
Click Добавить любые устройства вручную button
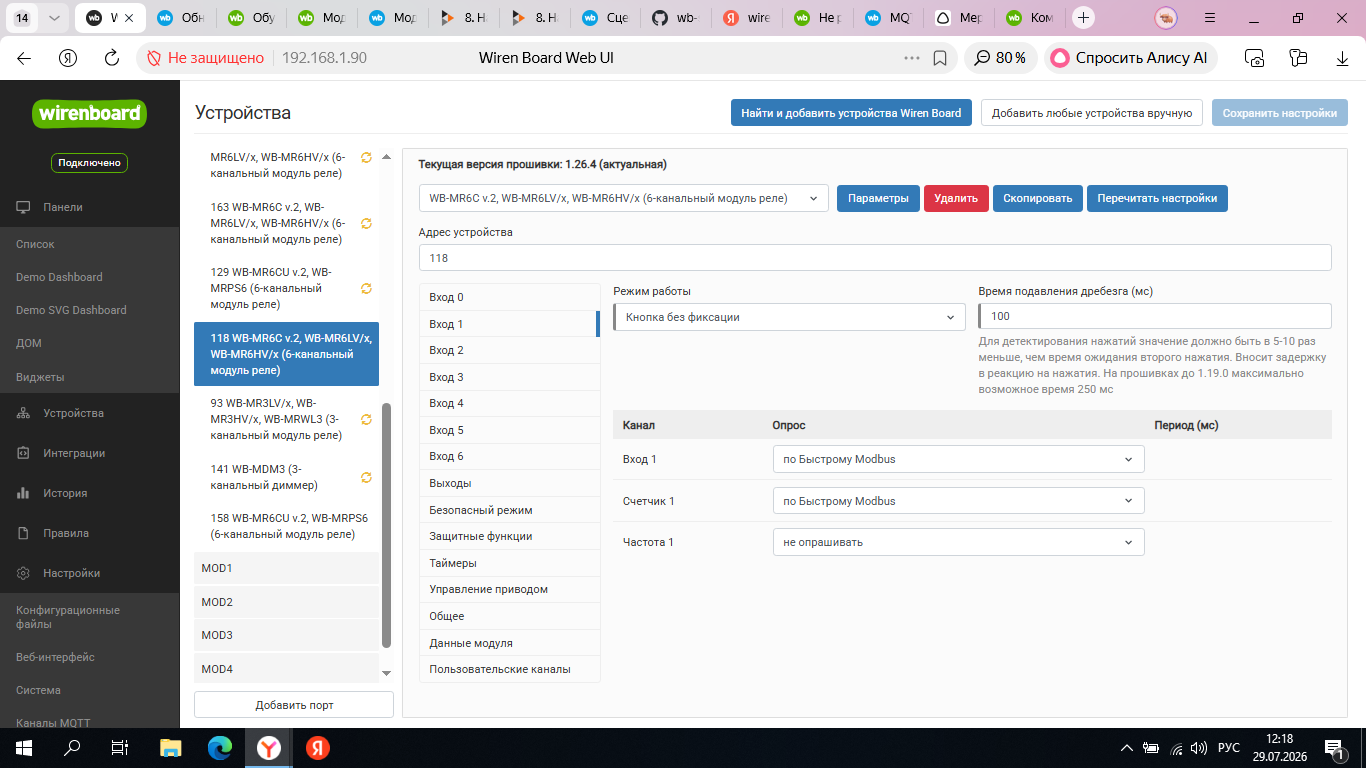tap(1091, 113)
